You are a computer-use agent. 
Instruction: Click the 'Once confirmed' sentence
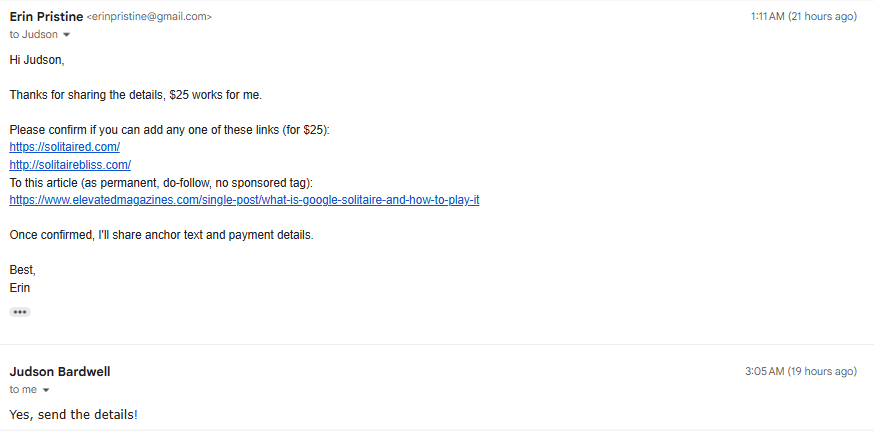(x=162, y=235)
